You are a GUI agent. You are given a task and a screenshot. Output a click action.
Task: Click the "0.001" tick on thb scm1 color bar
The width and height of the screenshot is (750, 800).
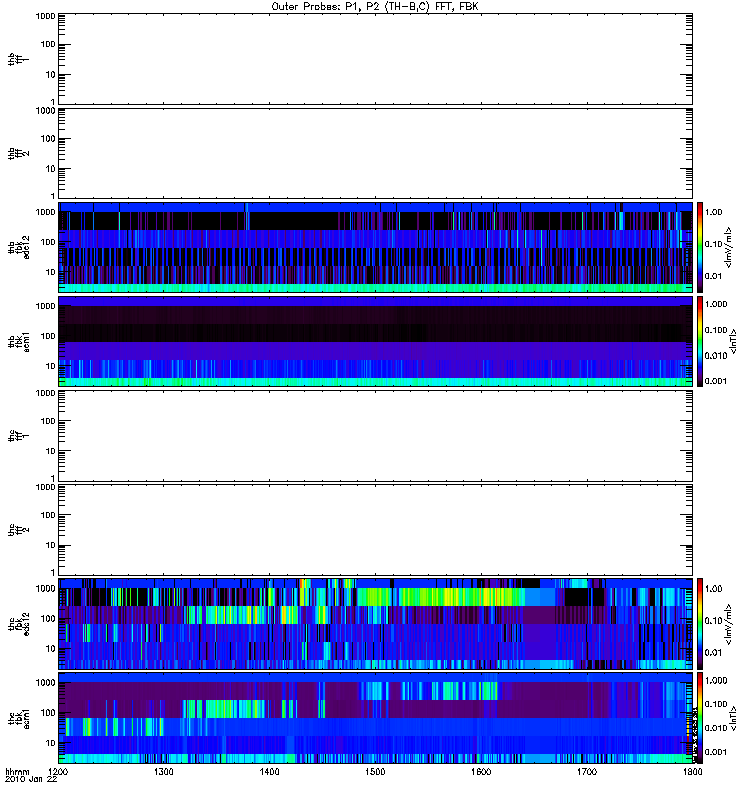pyautogui.click(x=716, y=381)
